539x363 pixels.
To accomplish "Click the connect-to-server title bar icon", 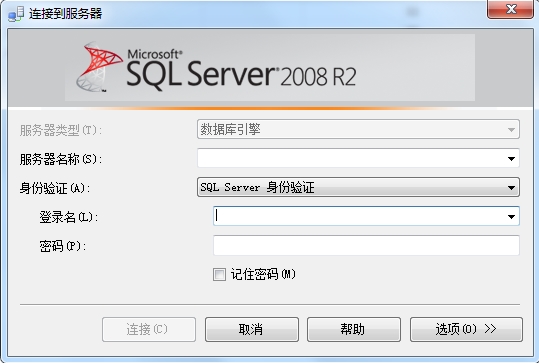I will pyautogui.click(x=16, y=14).
